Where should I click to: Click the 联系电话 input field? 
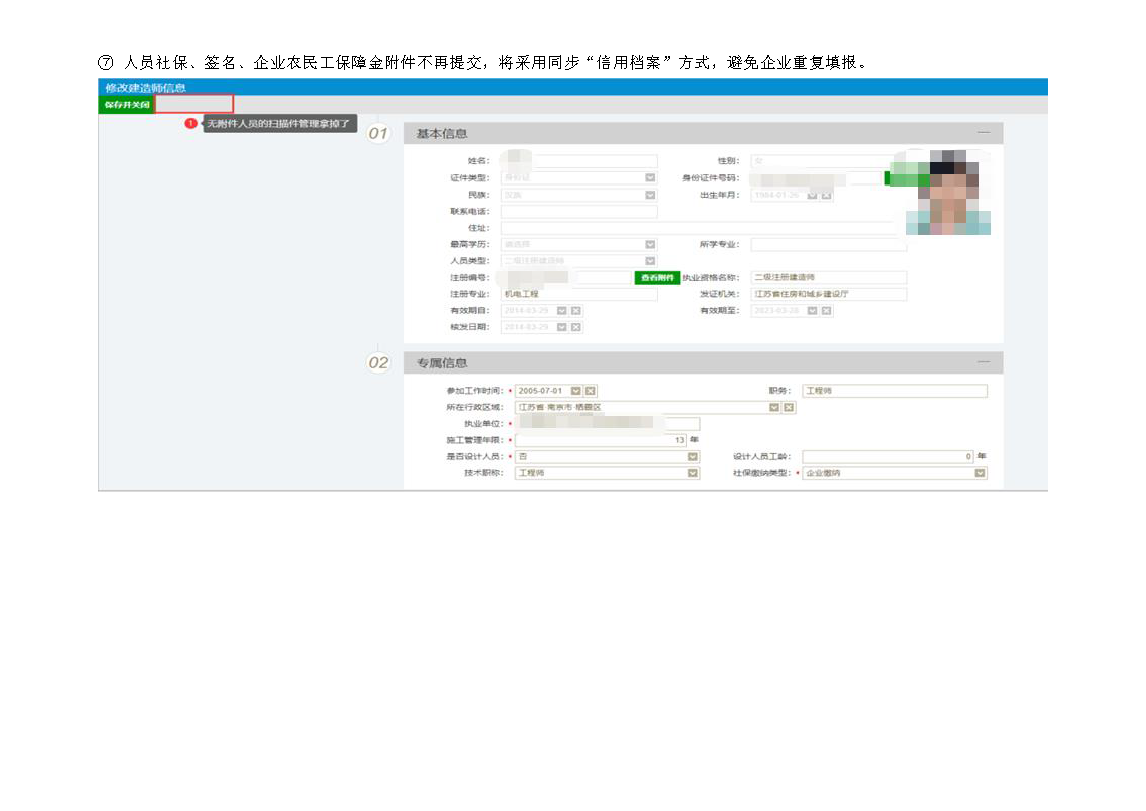(579, 211)
